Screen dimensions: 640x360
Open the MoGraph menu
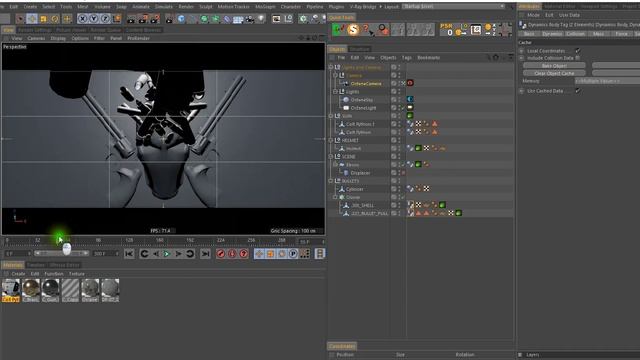click(x=265, y=7)
